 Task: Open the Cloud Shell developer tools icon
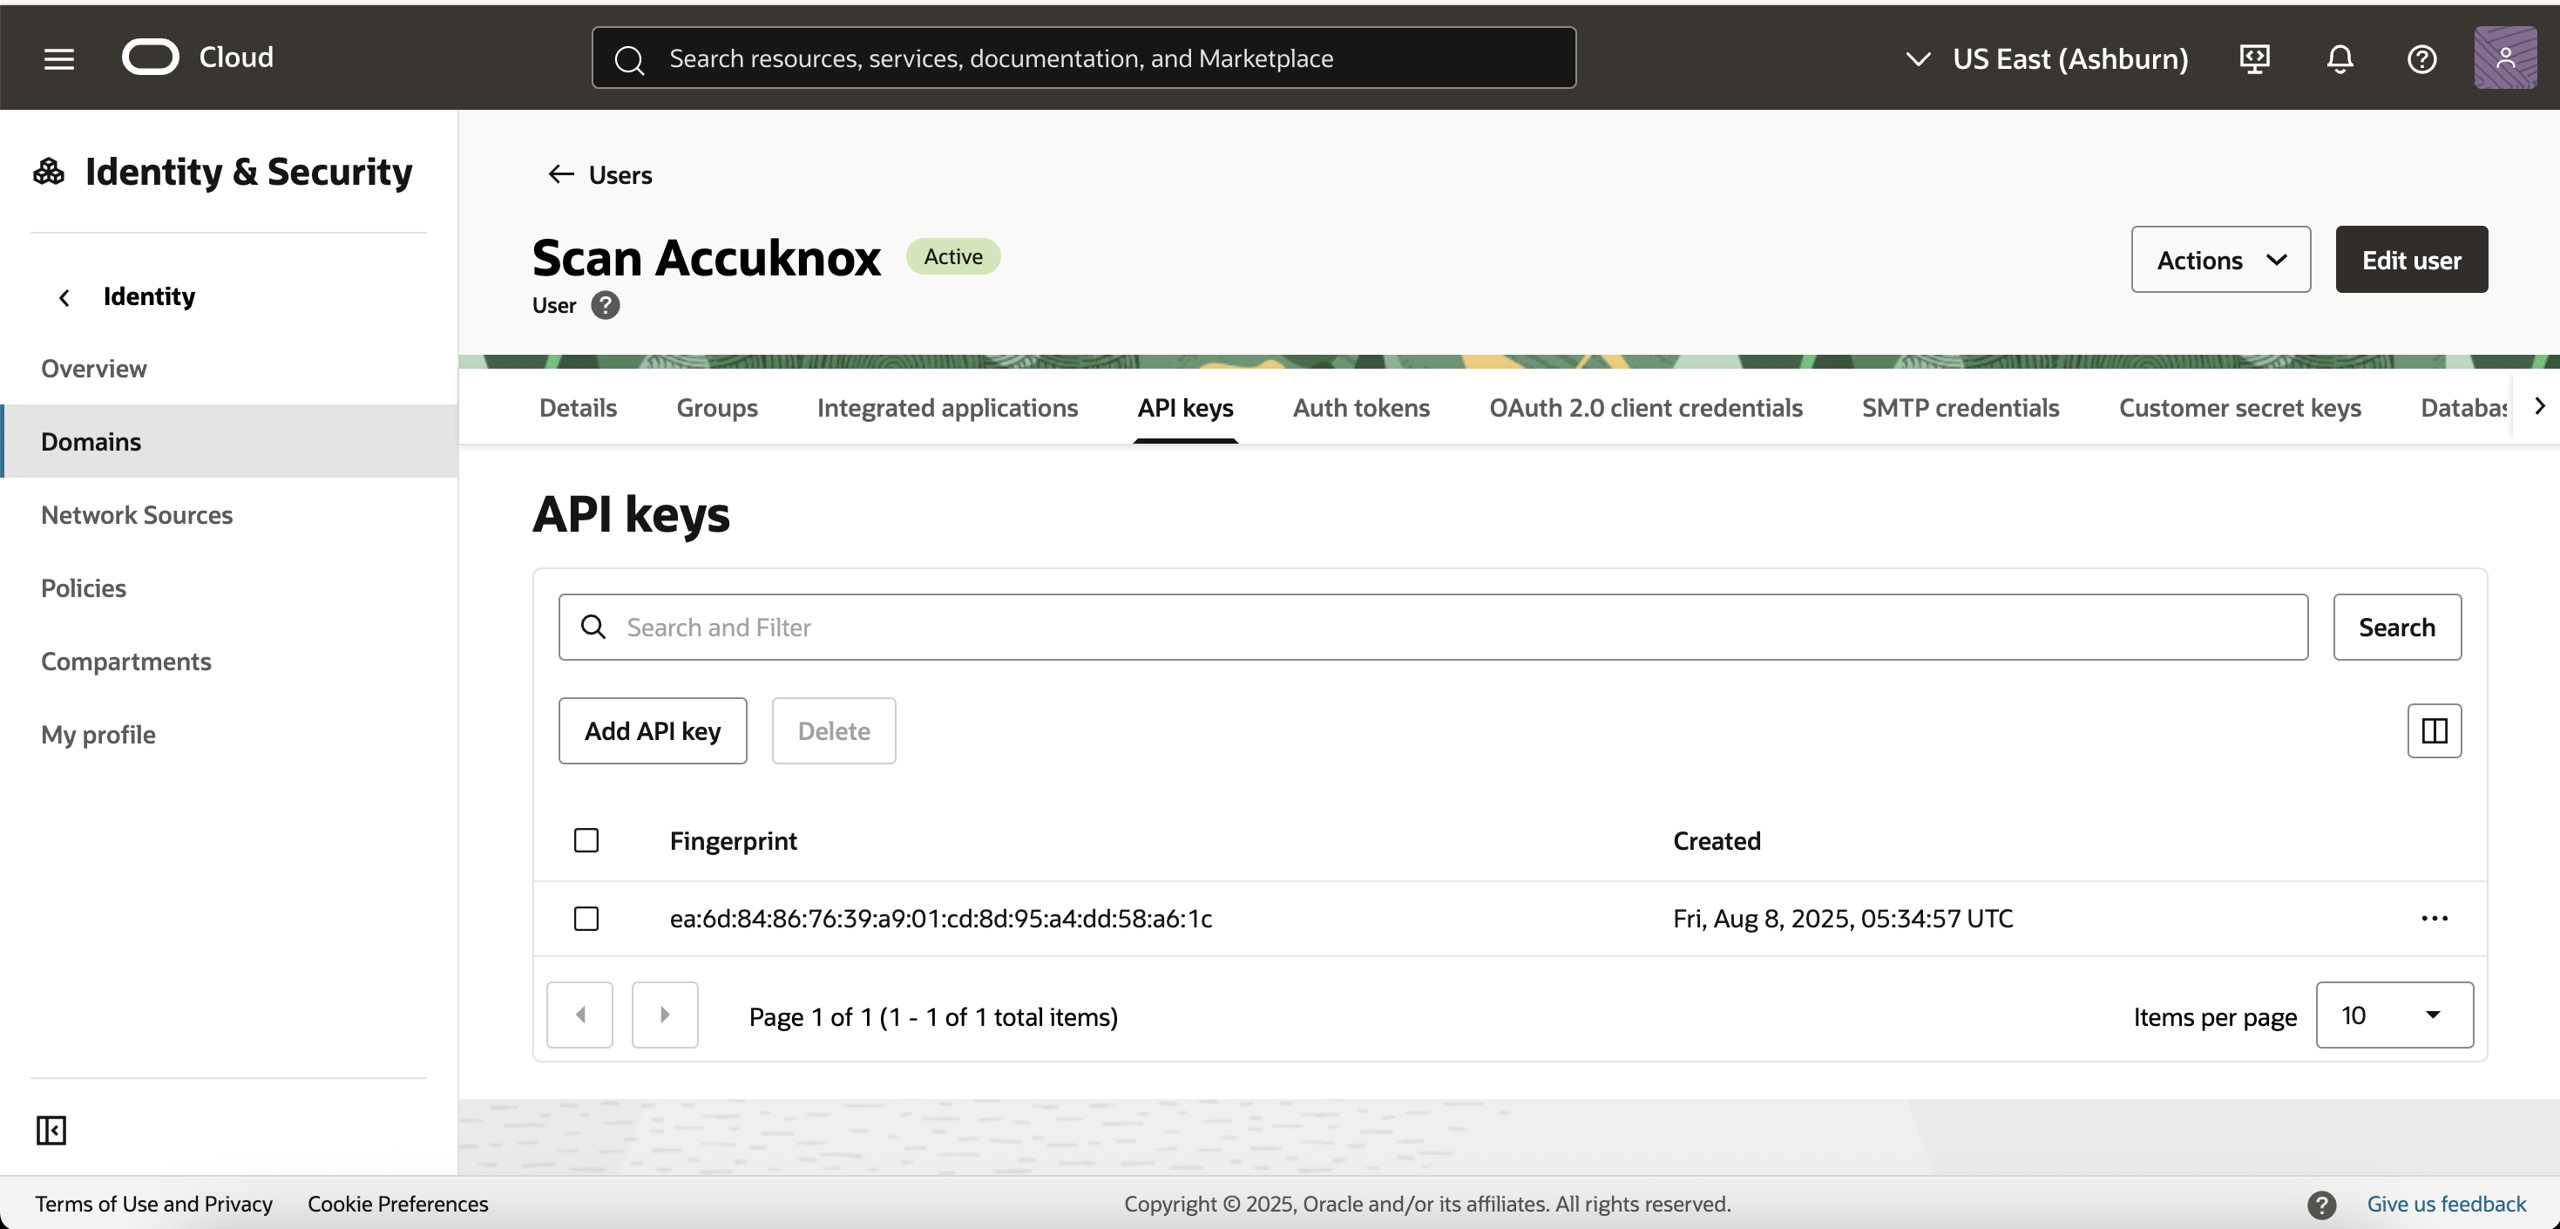[2254, 58]
